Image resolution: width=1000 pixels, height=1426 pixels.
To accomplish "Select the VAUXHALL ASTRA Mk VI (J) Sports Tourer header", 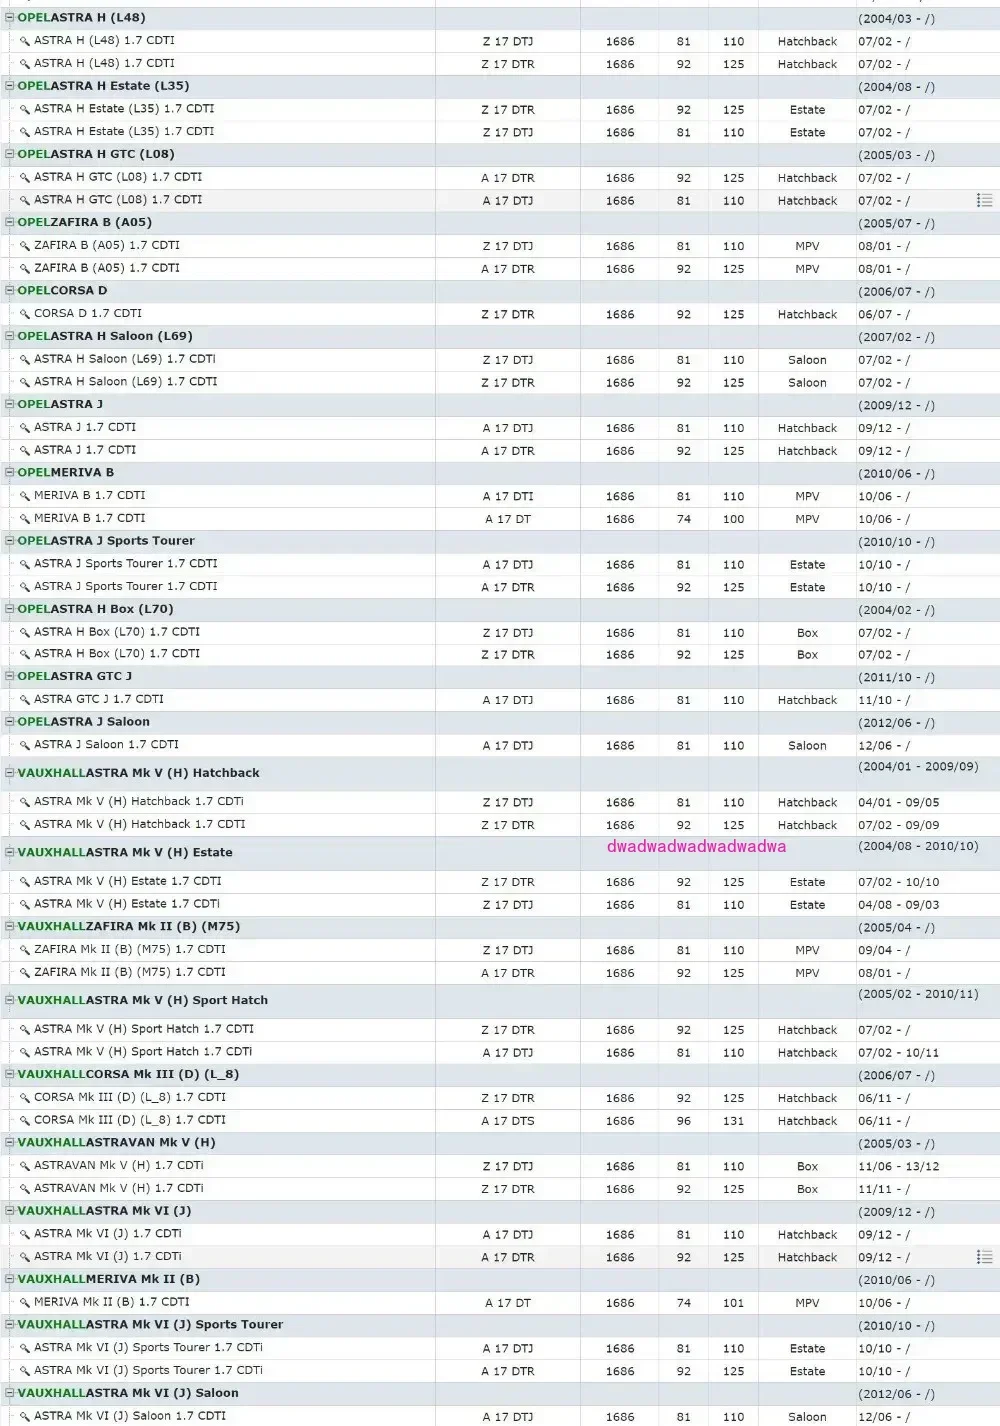I will 150,1325.
